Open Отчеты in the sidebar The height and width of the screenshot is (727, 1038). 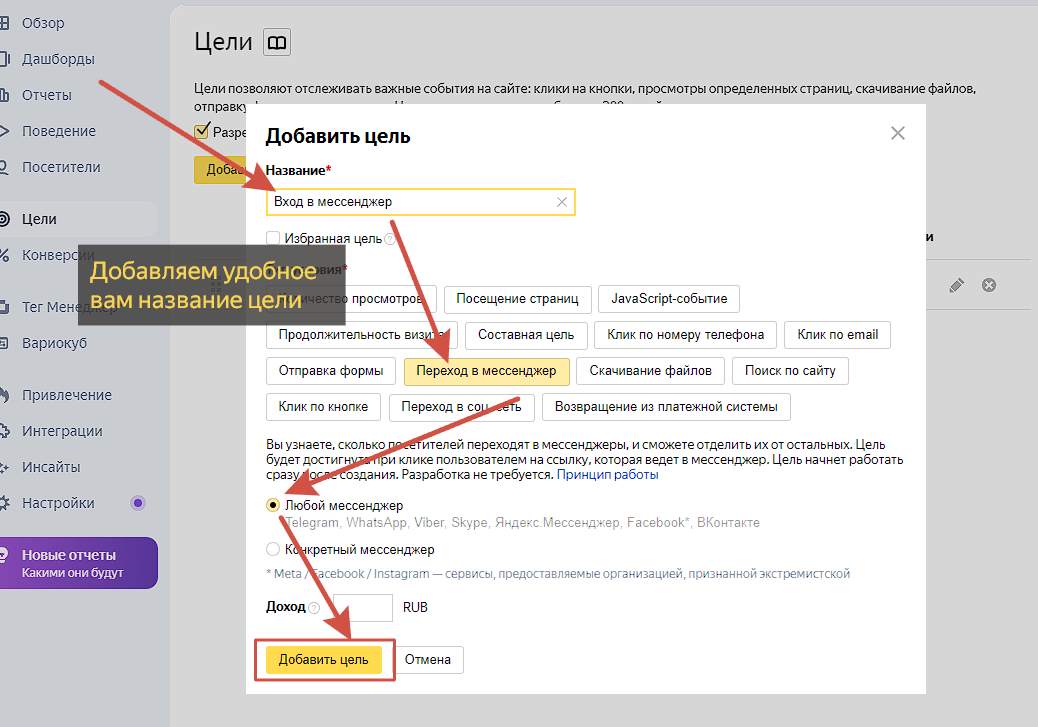(46, 95)
